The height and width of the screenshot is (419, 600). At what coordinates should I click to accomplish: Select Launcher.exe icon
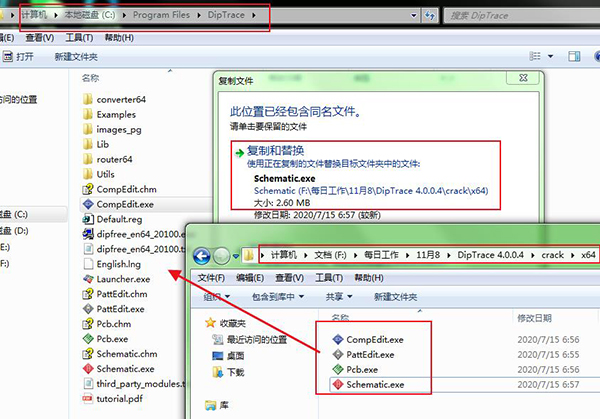point(88,279)
